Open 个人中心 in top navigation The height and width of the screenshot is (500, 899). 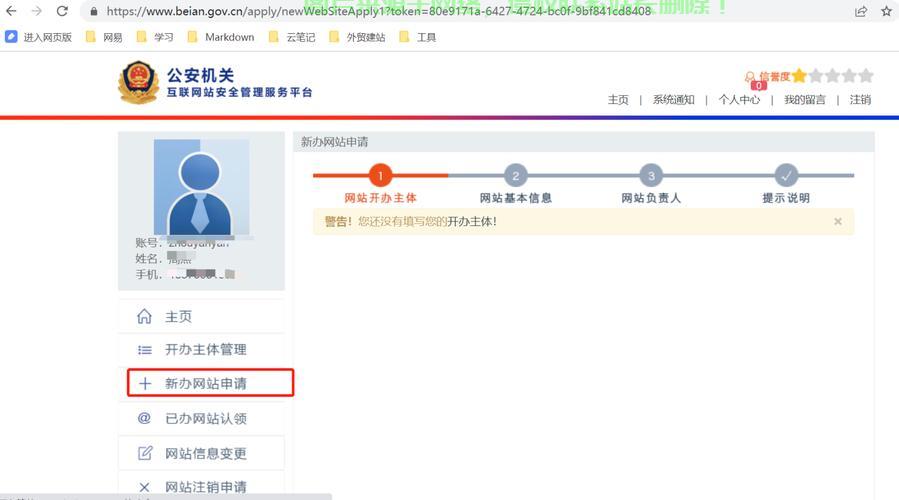click(x=740, y=100)
